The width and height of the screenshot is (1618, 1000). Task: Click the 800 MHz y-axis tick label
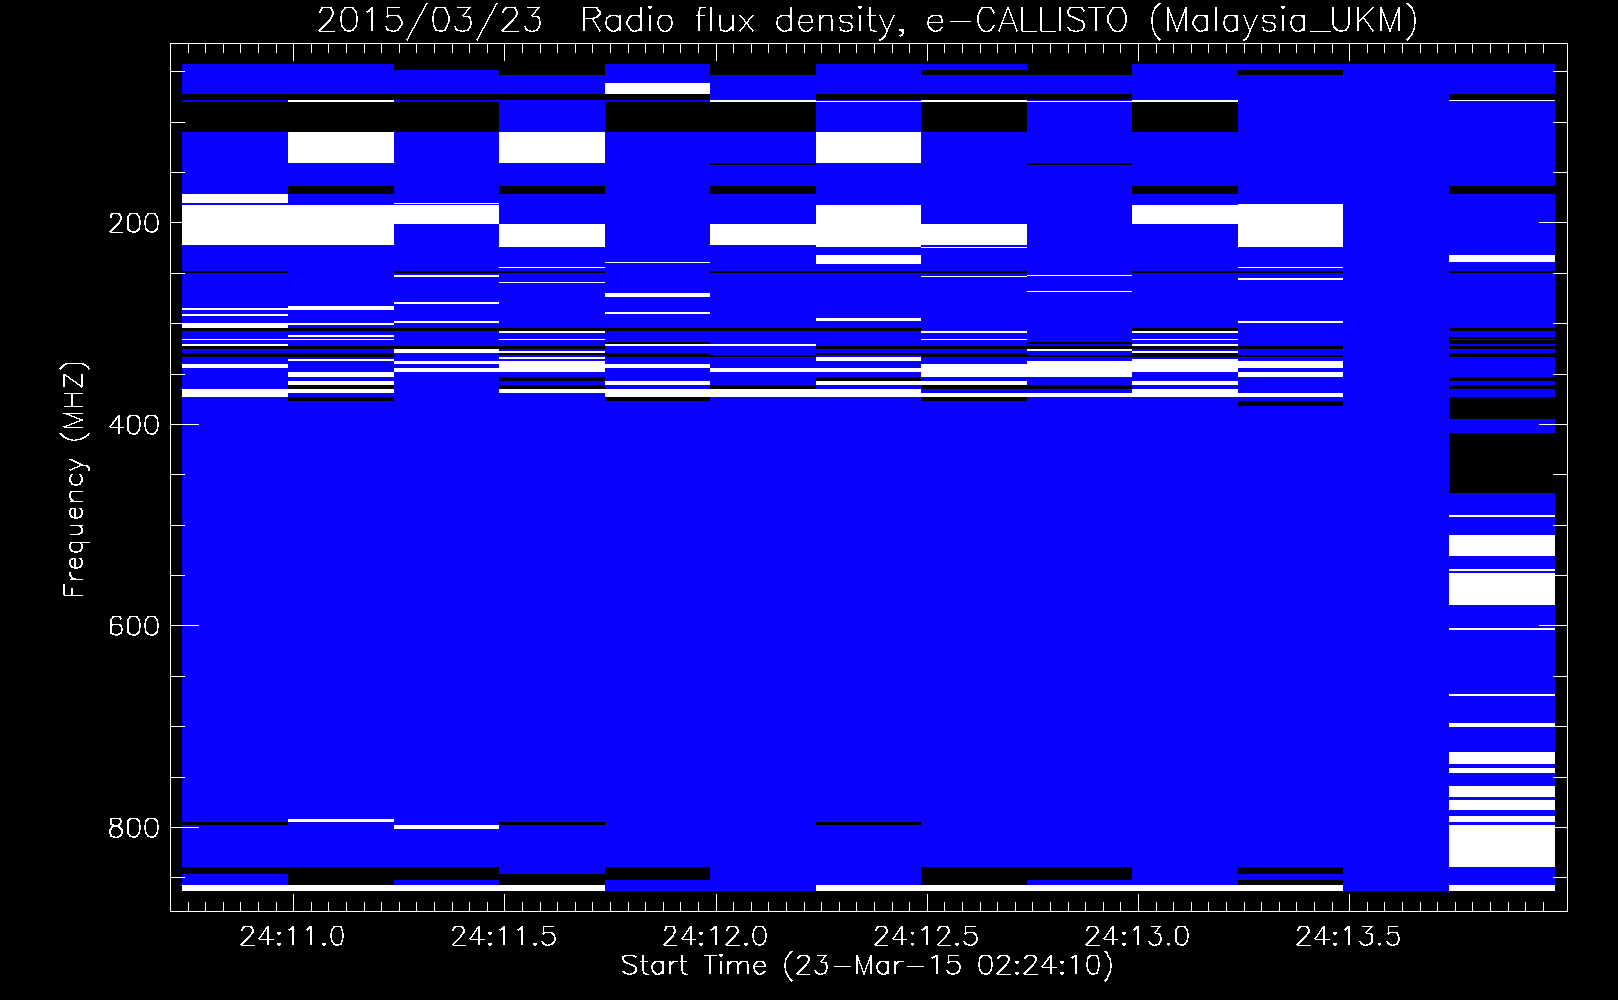[x=134, y=828]
